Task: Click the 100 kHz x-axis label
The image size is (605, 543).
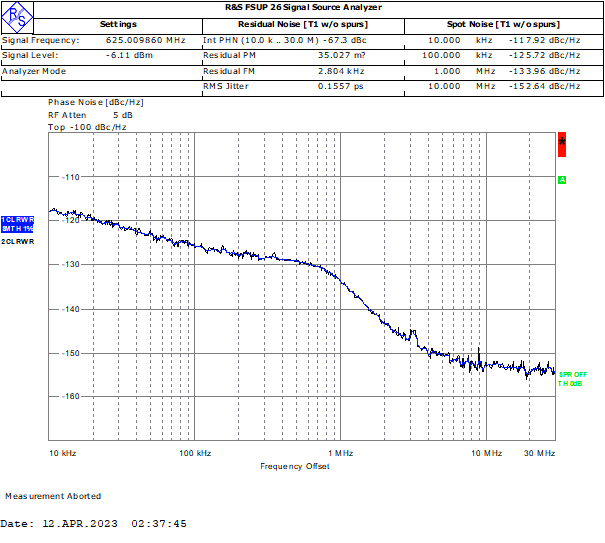Action: coord(195,453)
